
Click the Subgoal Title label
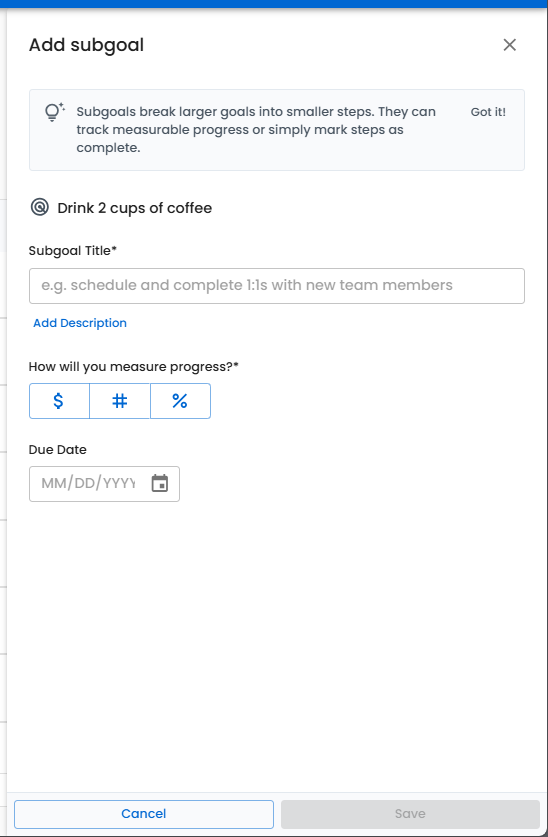[73, 250]
